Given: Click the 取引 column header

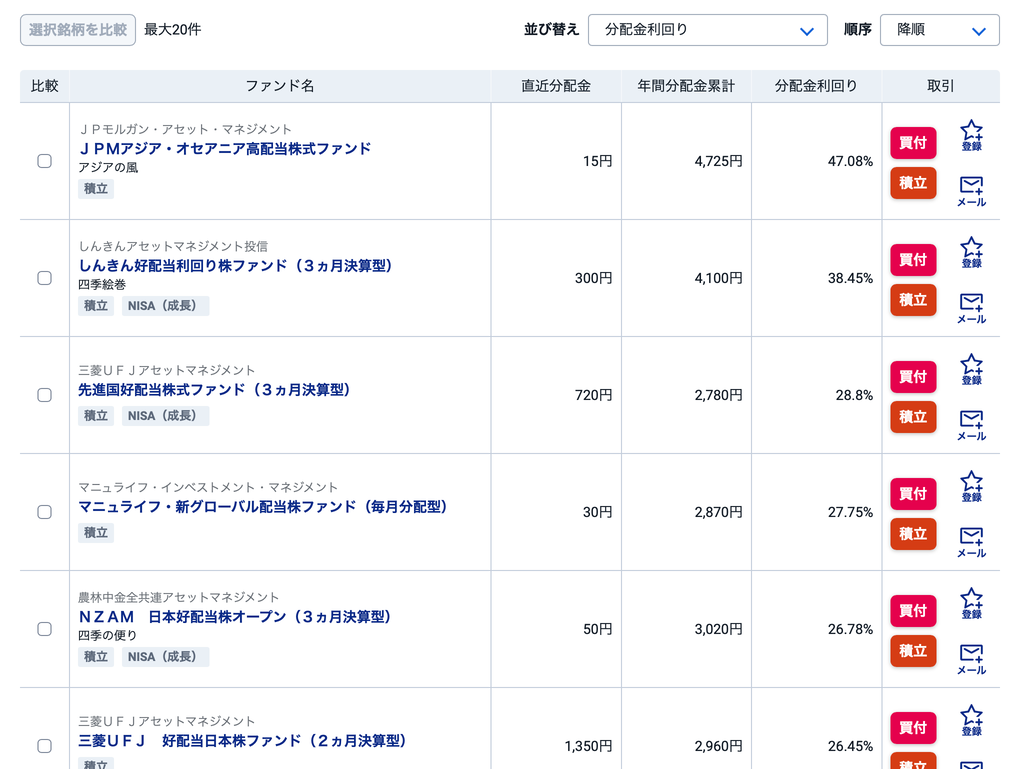Looking at the screenshot, I should [x=941, y=86].
